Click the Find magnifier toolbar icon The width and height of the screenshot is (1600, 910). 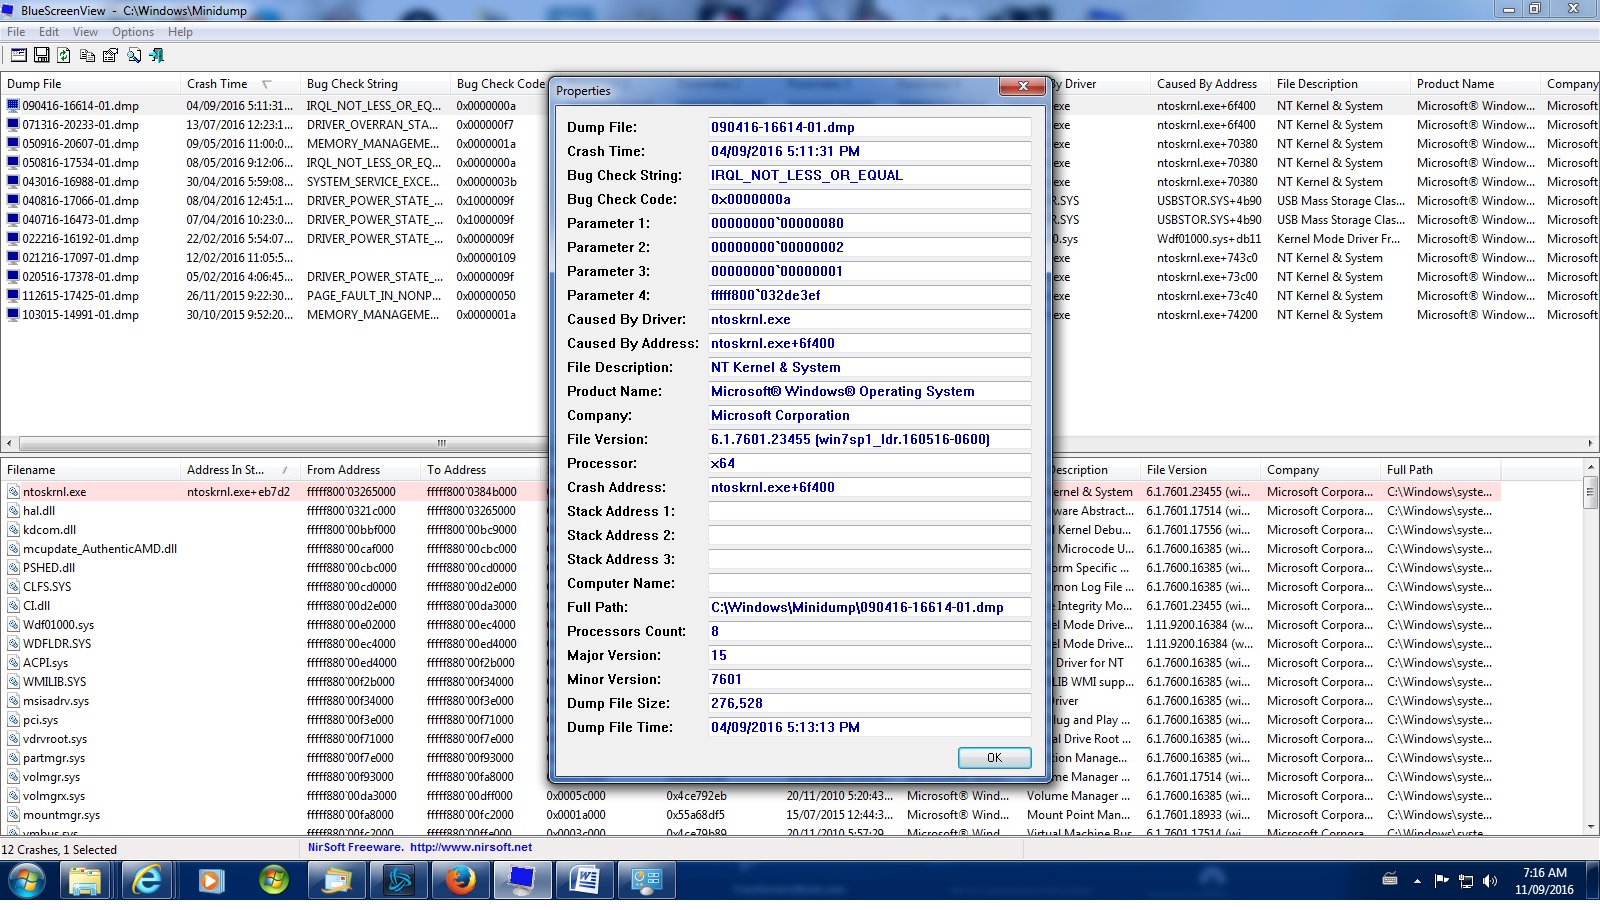click(x=134, y=55)
